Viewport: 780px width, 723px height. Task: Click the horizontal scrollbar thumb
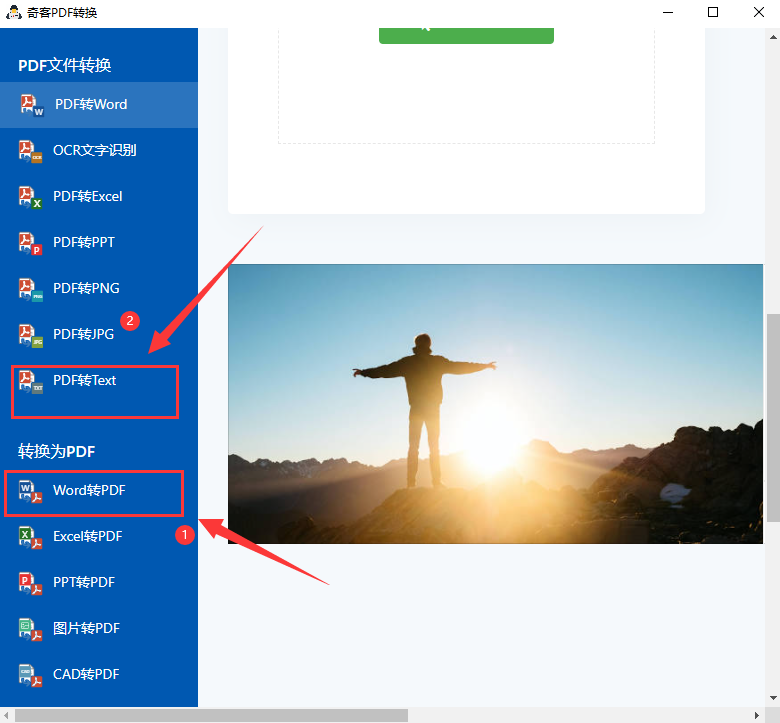pyautogui.click(x=211, y=716)
